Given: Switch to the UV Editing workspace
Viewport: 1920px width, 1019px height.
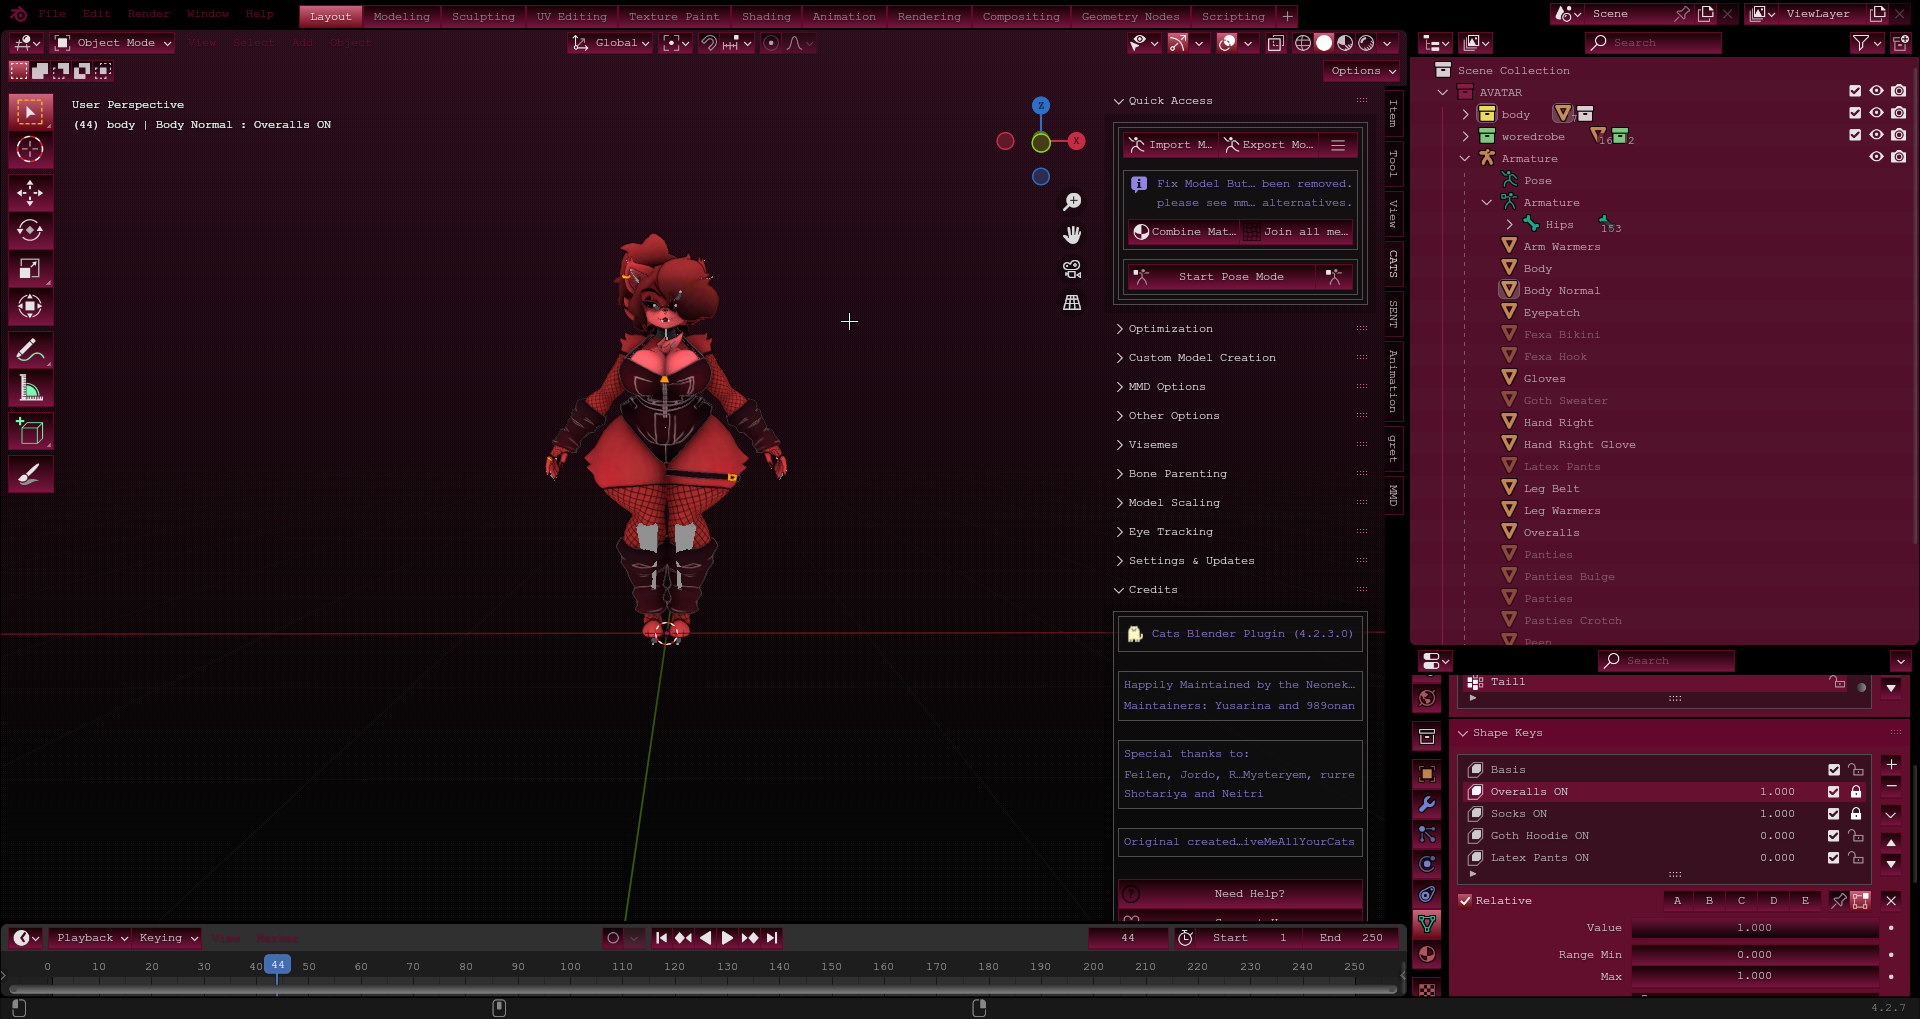Looking at the screenshot, I should 571,16.
